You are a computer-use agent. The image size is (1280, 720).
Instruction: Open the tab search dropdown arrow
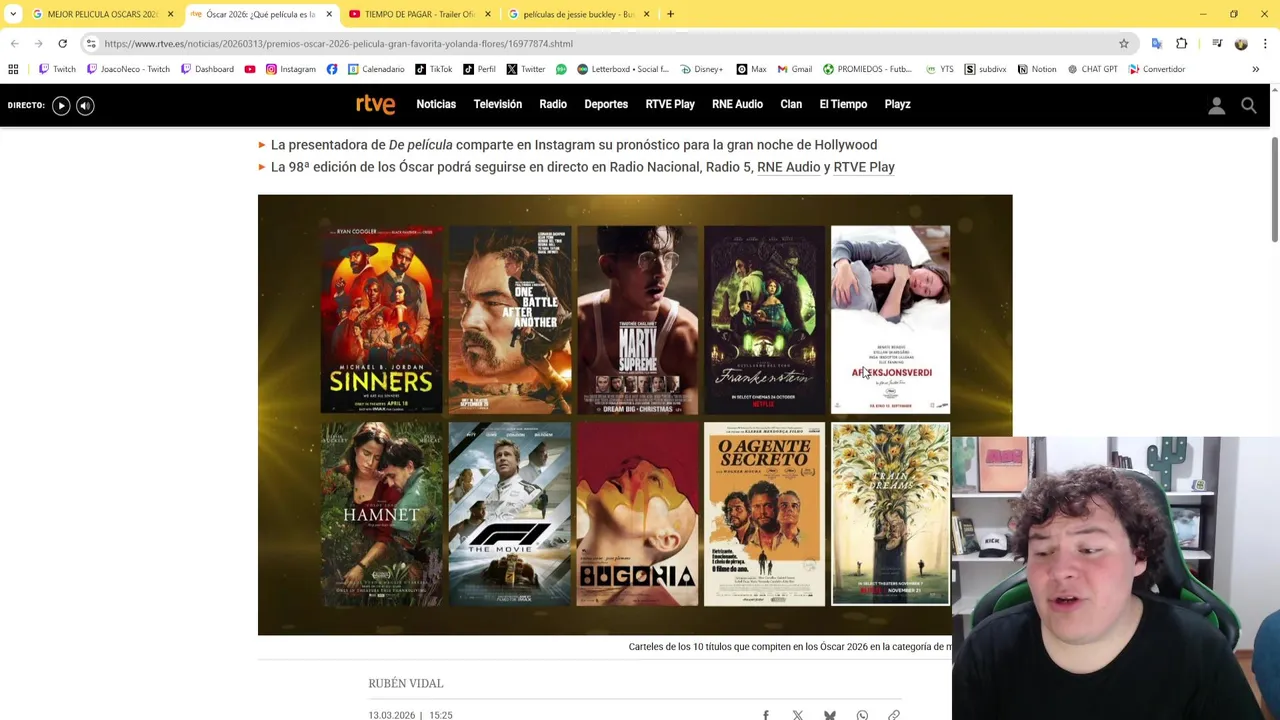click(x=13, y=14)
